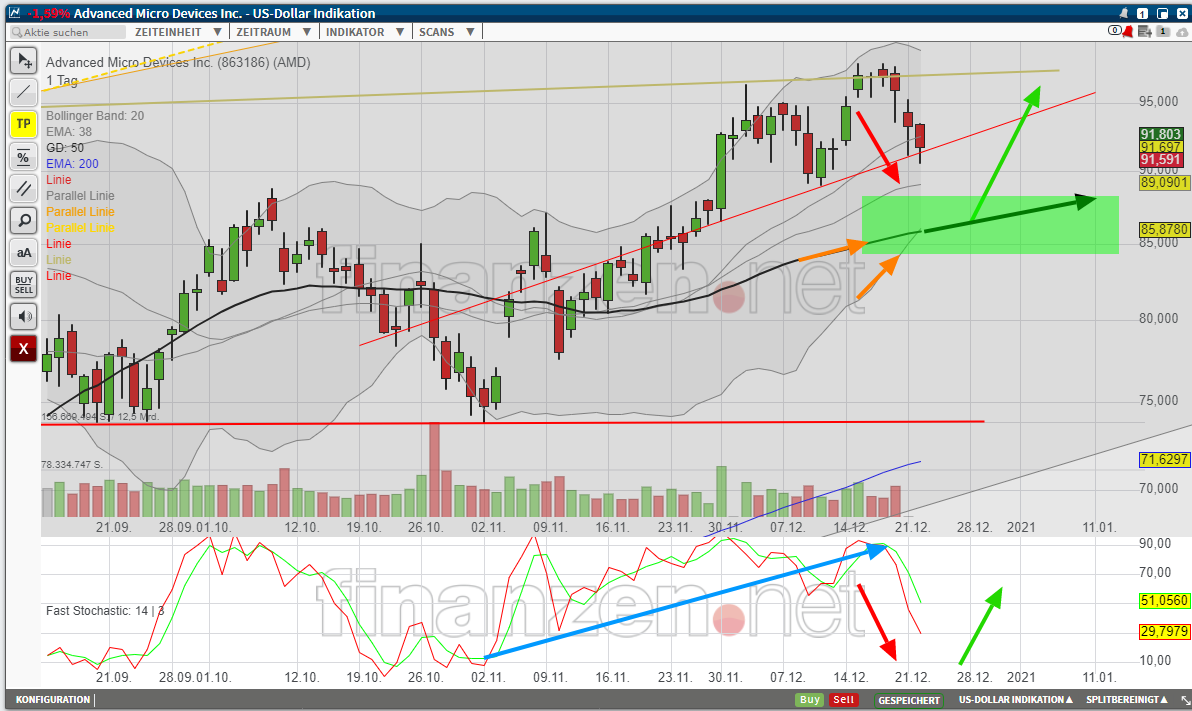Screen dimensions: 1192x711
Task: Click the 85,8780 price label
Action: 1164,229
